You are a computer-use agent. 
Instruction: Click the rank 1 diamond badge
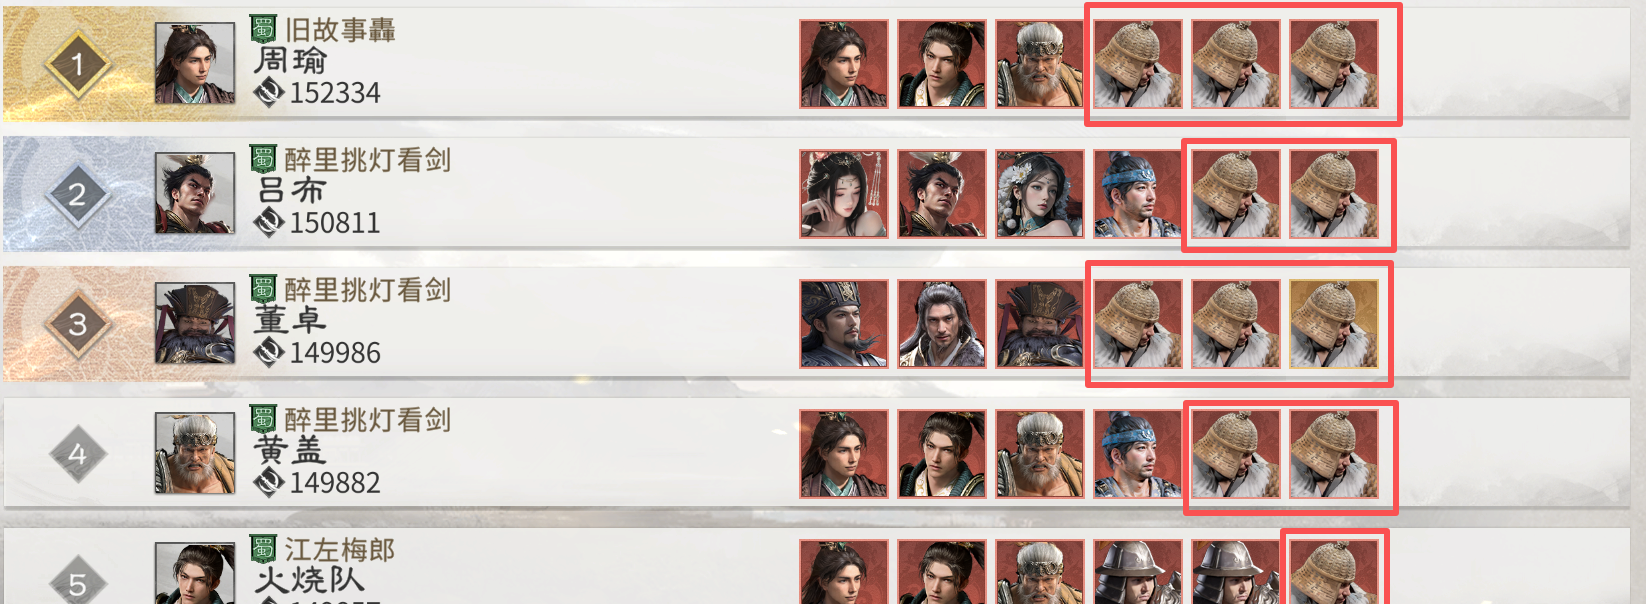pos(77,64)
